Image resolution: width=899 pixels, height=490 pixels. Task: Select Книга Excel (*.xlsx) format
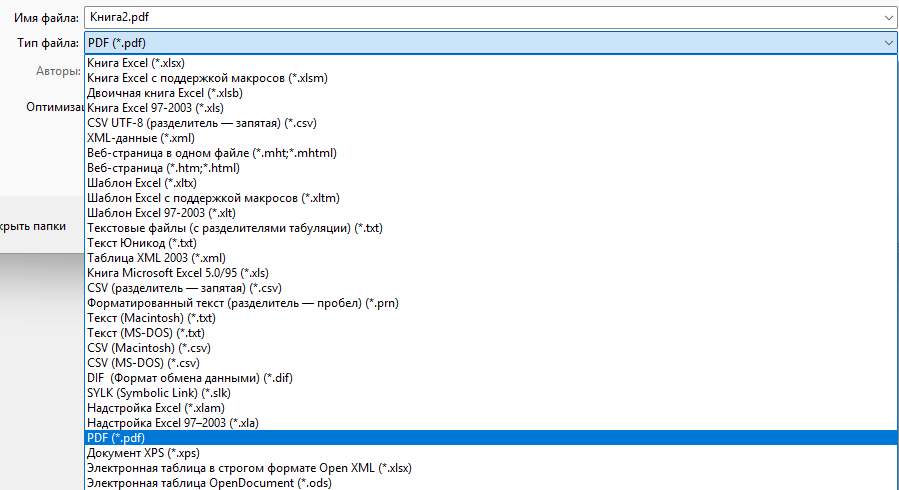[491, 63]
